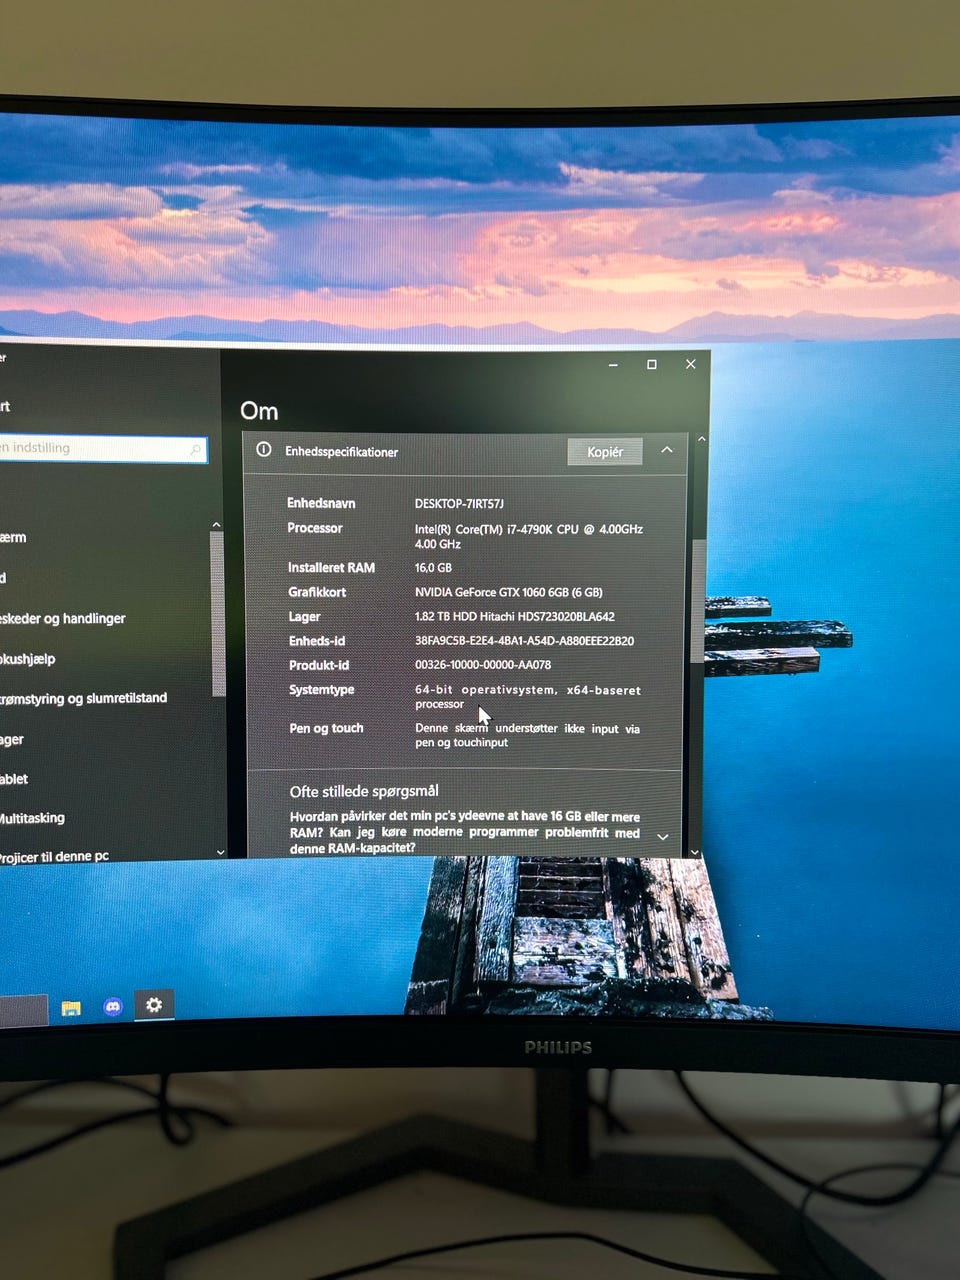Image resolution: width=960 pixels, height=1280 pixels.
Task: Open File Explorer from the taskbar
Action: pos(71,1007)
